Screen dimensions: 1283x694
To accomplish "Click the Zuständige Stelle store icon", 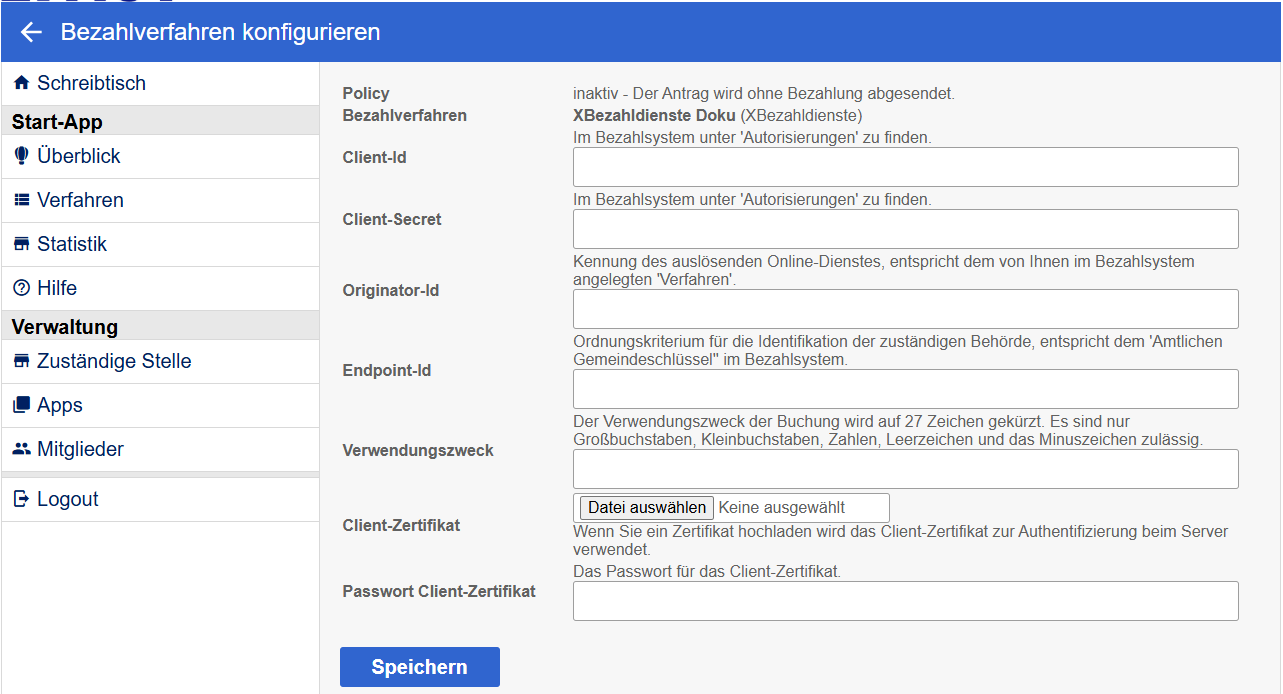I will coord(22,362).
